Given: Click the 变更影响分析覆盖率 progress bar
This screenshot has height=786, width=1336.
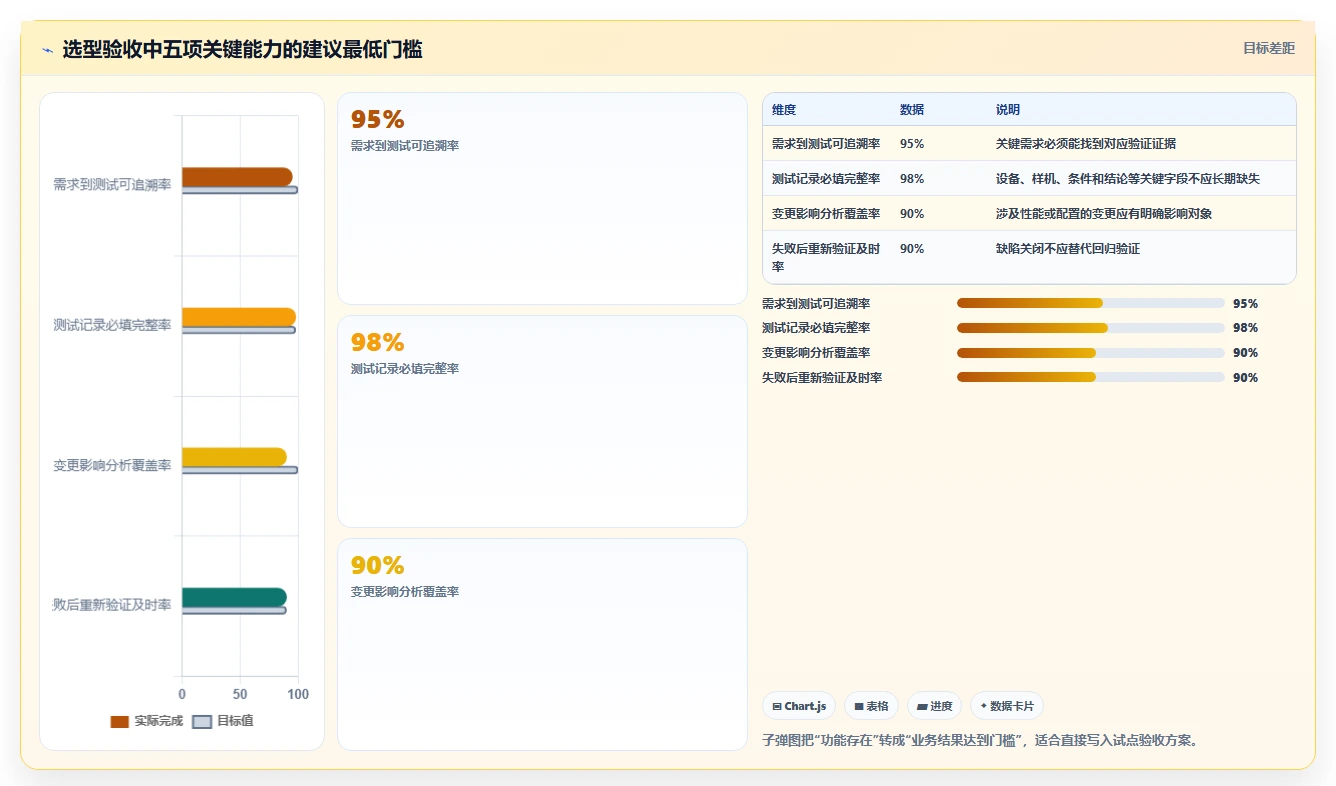Looking at the screenshot, I should click(1091, 353).
